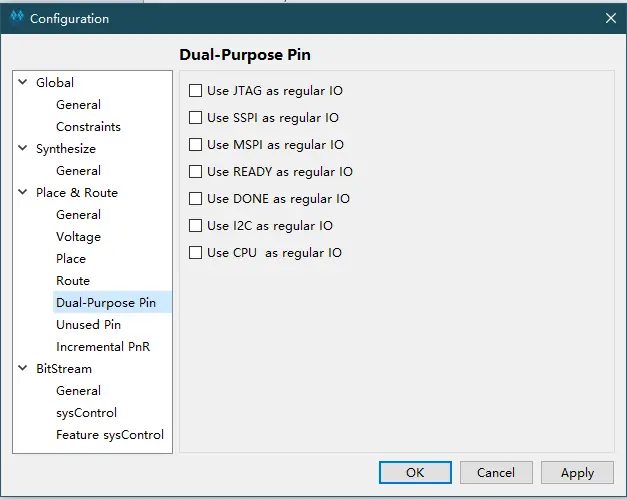Click the Dual-Purpose Pin page heading
This screenshot has width=627, height=499.
tap(245, 55)
